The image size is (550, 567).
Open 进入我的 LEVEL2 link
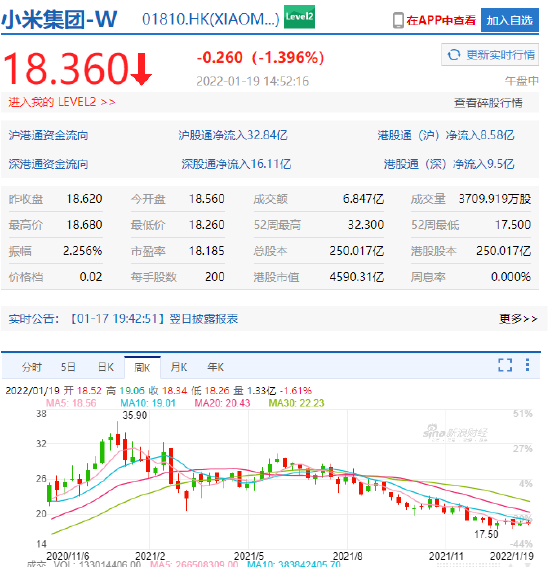62,102
